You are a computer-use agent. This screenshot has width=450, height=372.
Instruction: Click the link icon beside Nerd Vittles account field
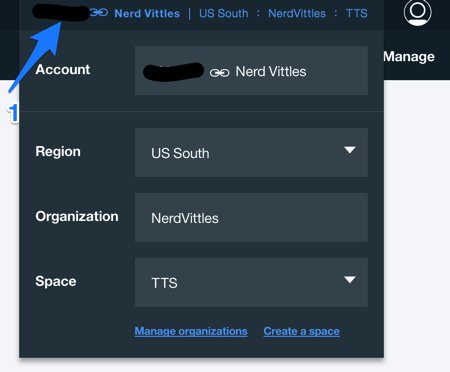[x=219, y=72]
